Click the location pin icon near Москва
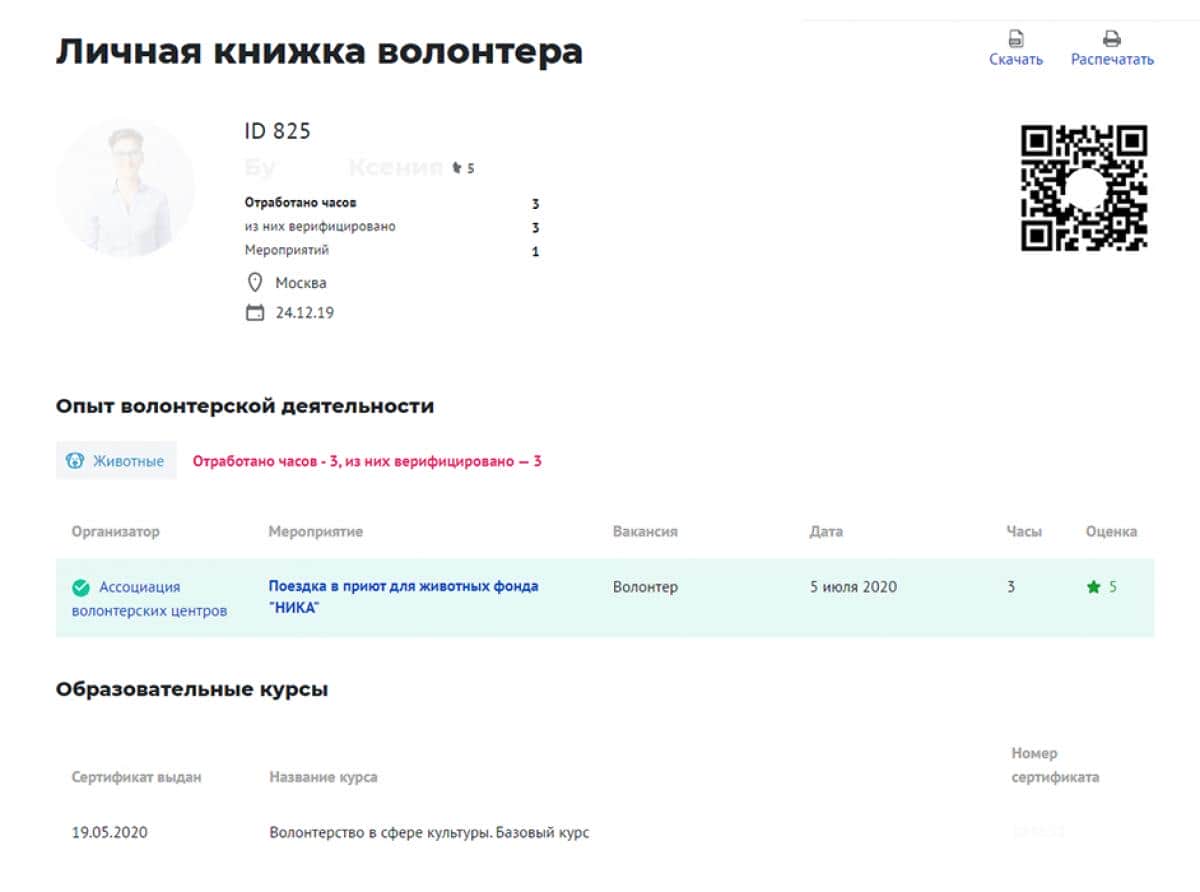 point(255,283)
